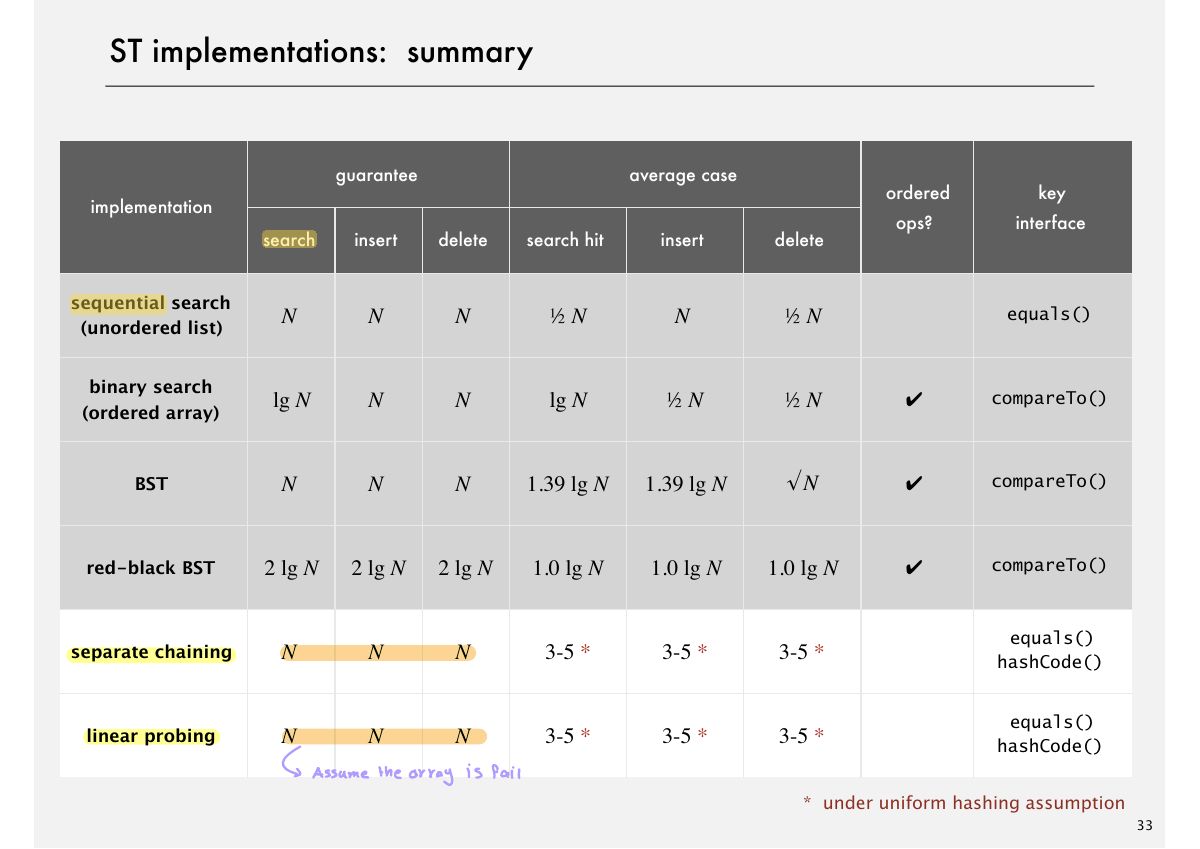Select the "binary search (ordered array)" row label

point(151,399)
